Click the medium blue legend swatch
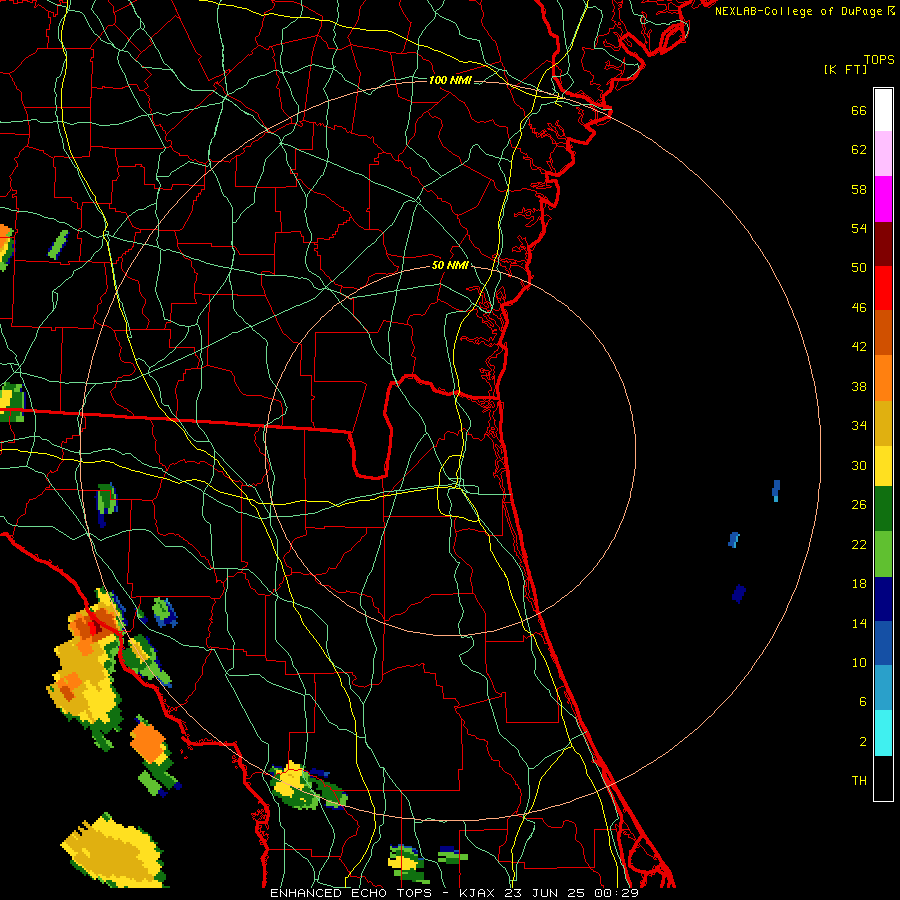The width and height of the screenshot is (900, 900). [x=883, y=643]
